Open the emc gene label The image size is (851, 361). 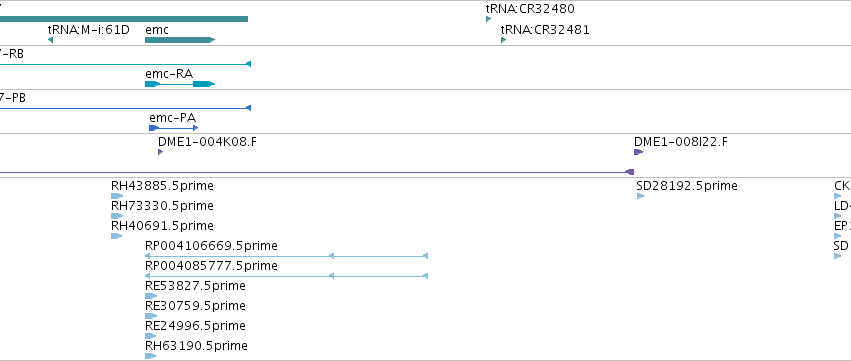click(157, 29)
